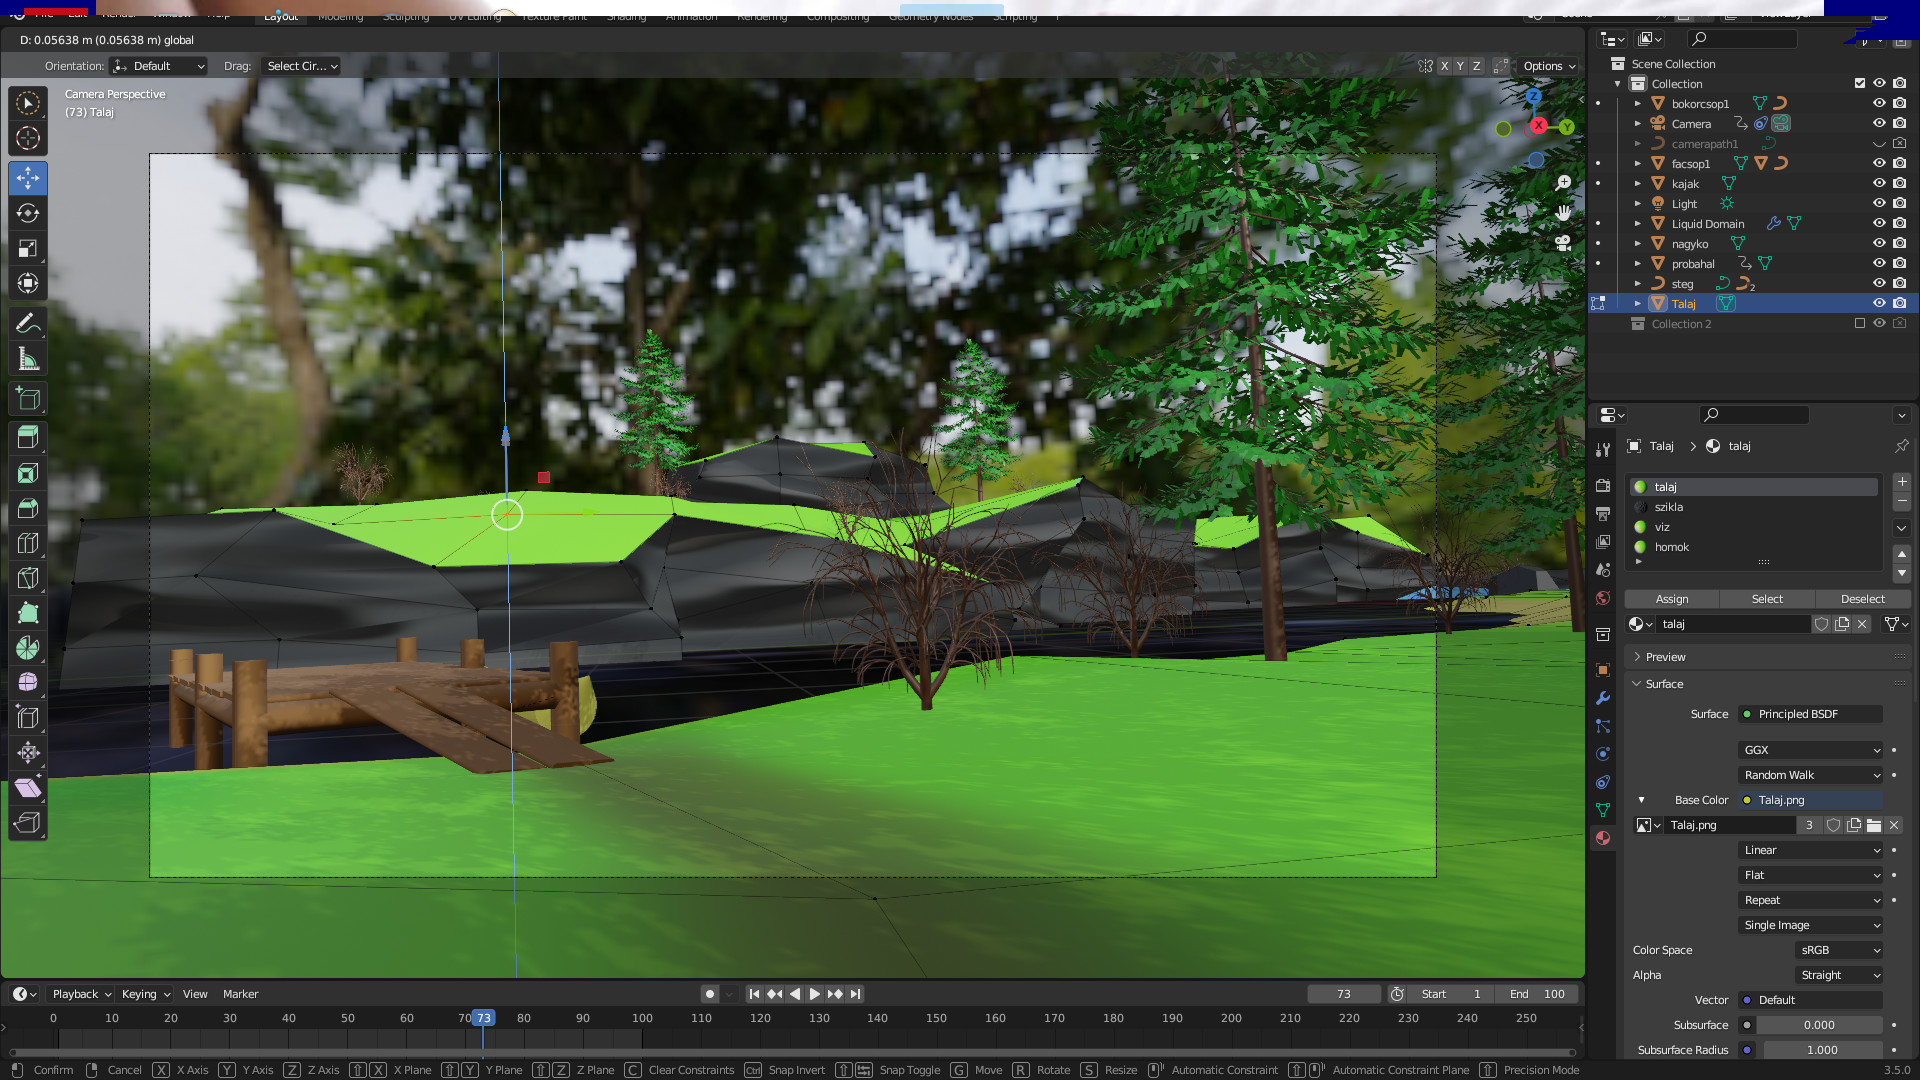
Task: Select the Spin tool
Action: pos(28,648)
